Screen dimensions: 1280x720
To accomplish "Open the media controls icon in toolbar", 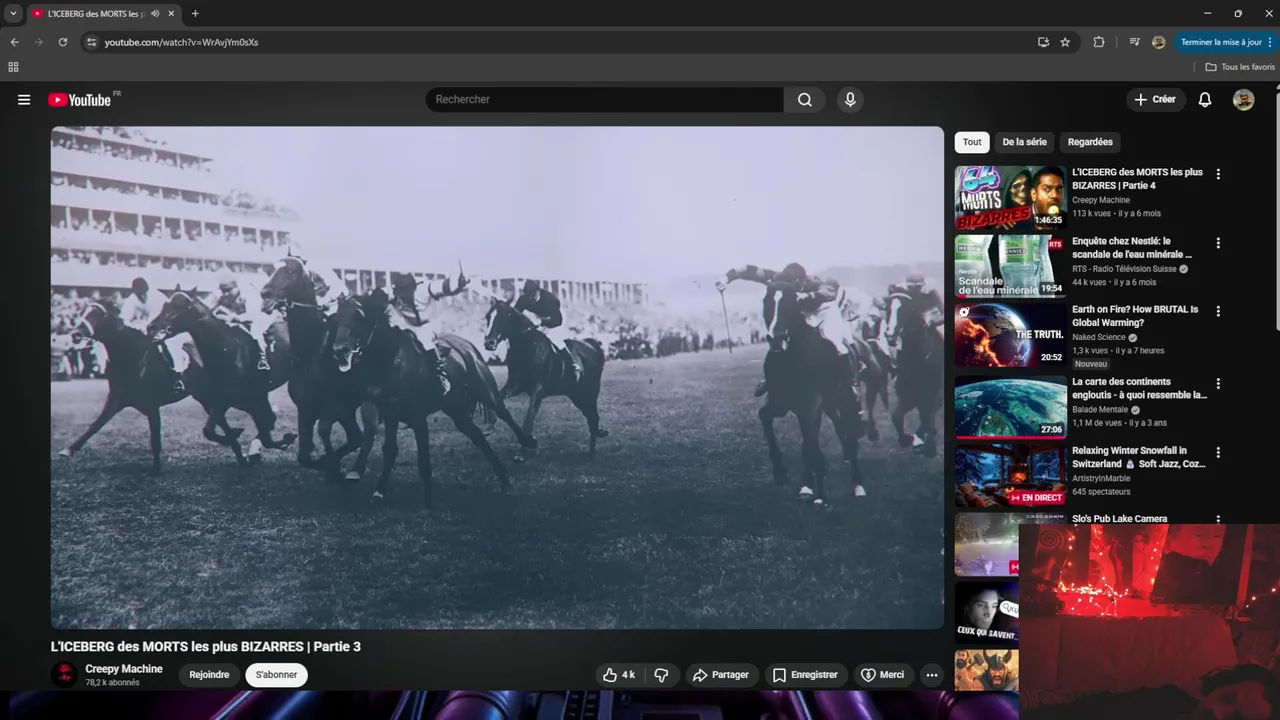I will coord(1134,42).
